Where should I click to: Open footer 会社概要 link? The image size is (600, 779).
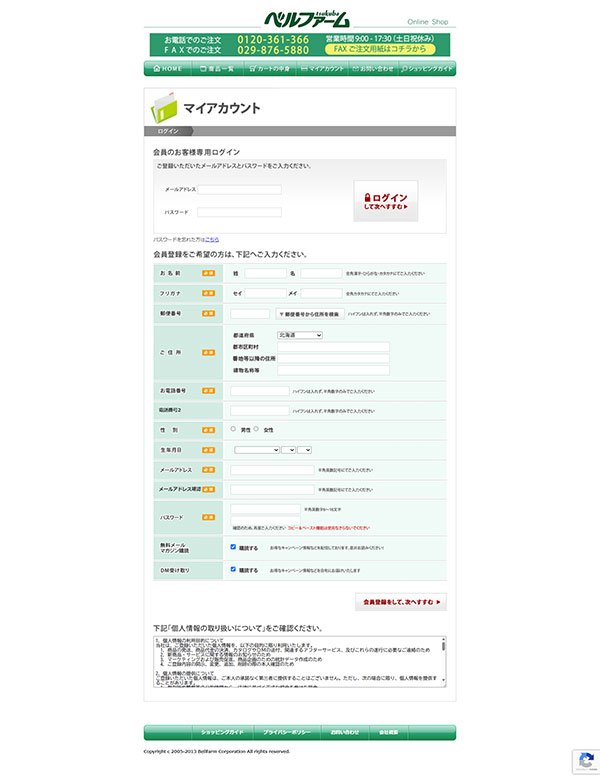[x=388, y=732]
